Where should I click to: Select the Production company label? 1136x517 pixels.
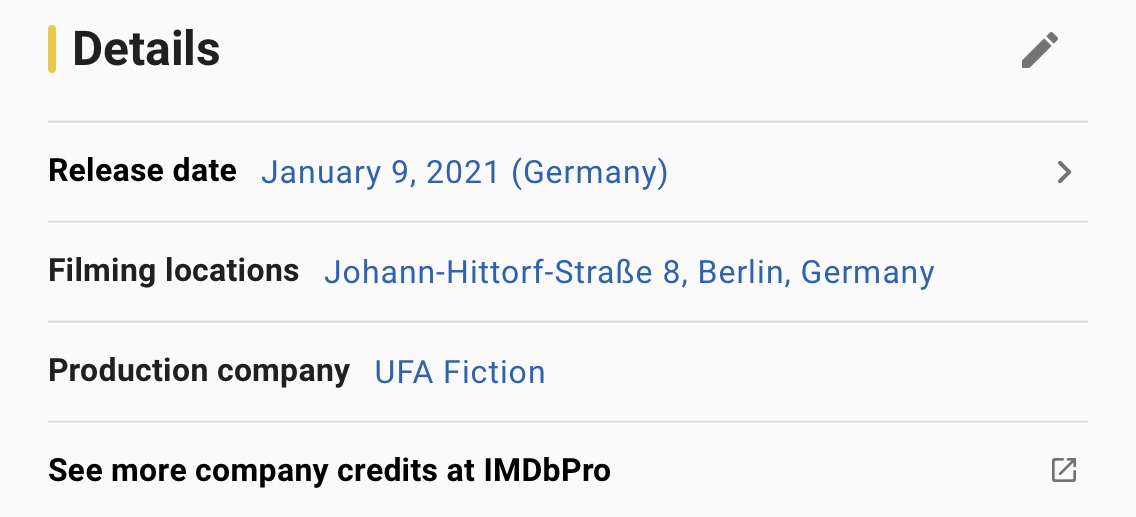click(x=199, y=371)
